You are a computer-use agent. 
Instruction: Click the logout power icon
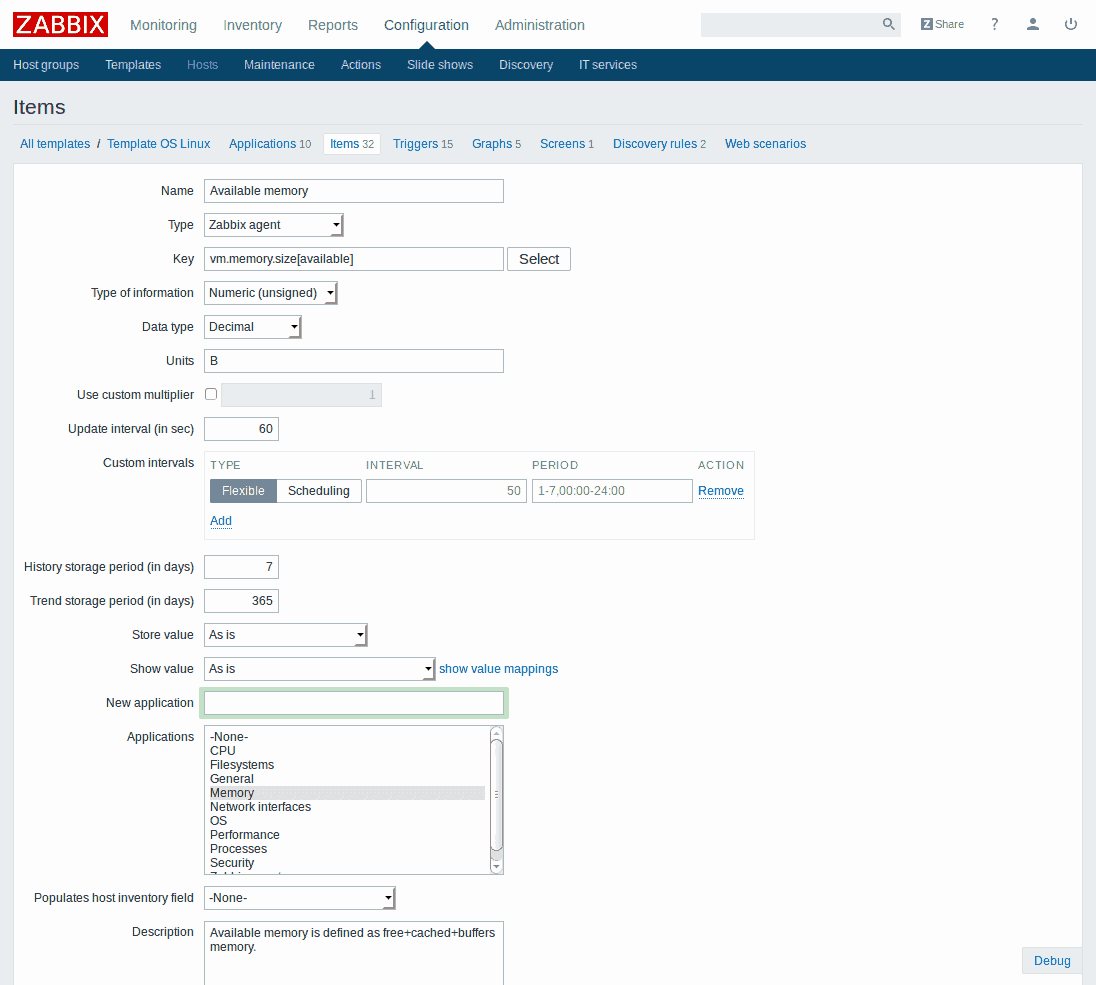pos(1071,24)
